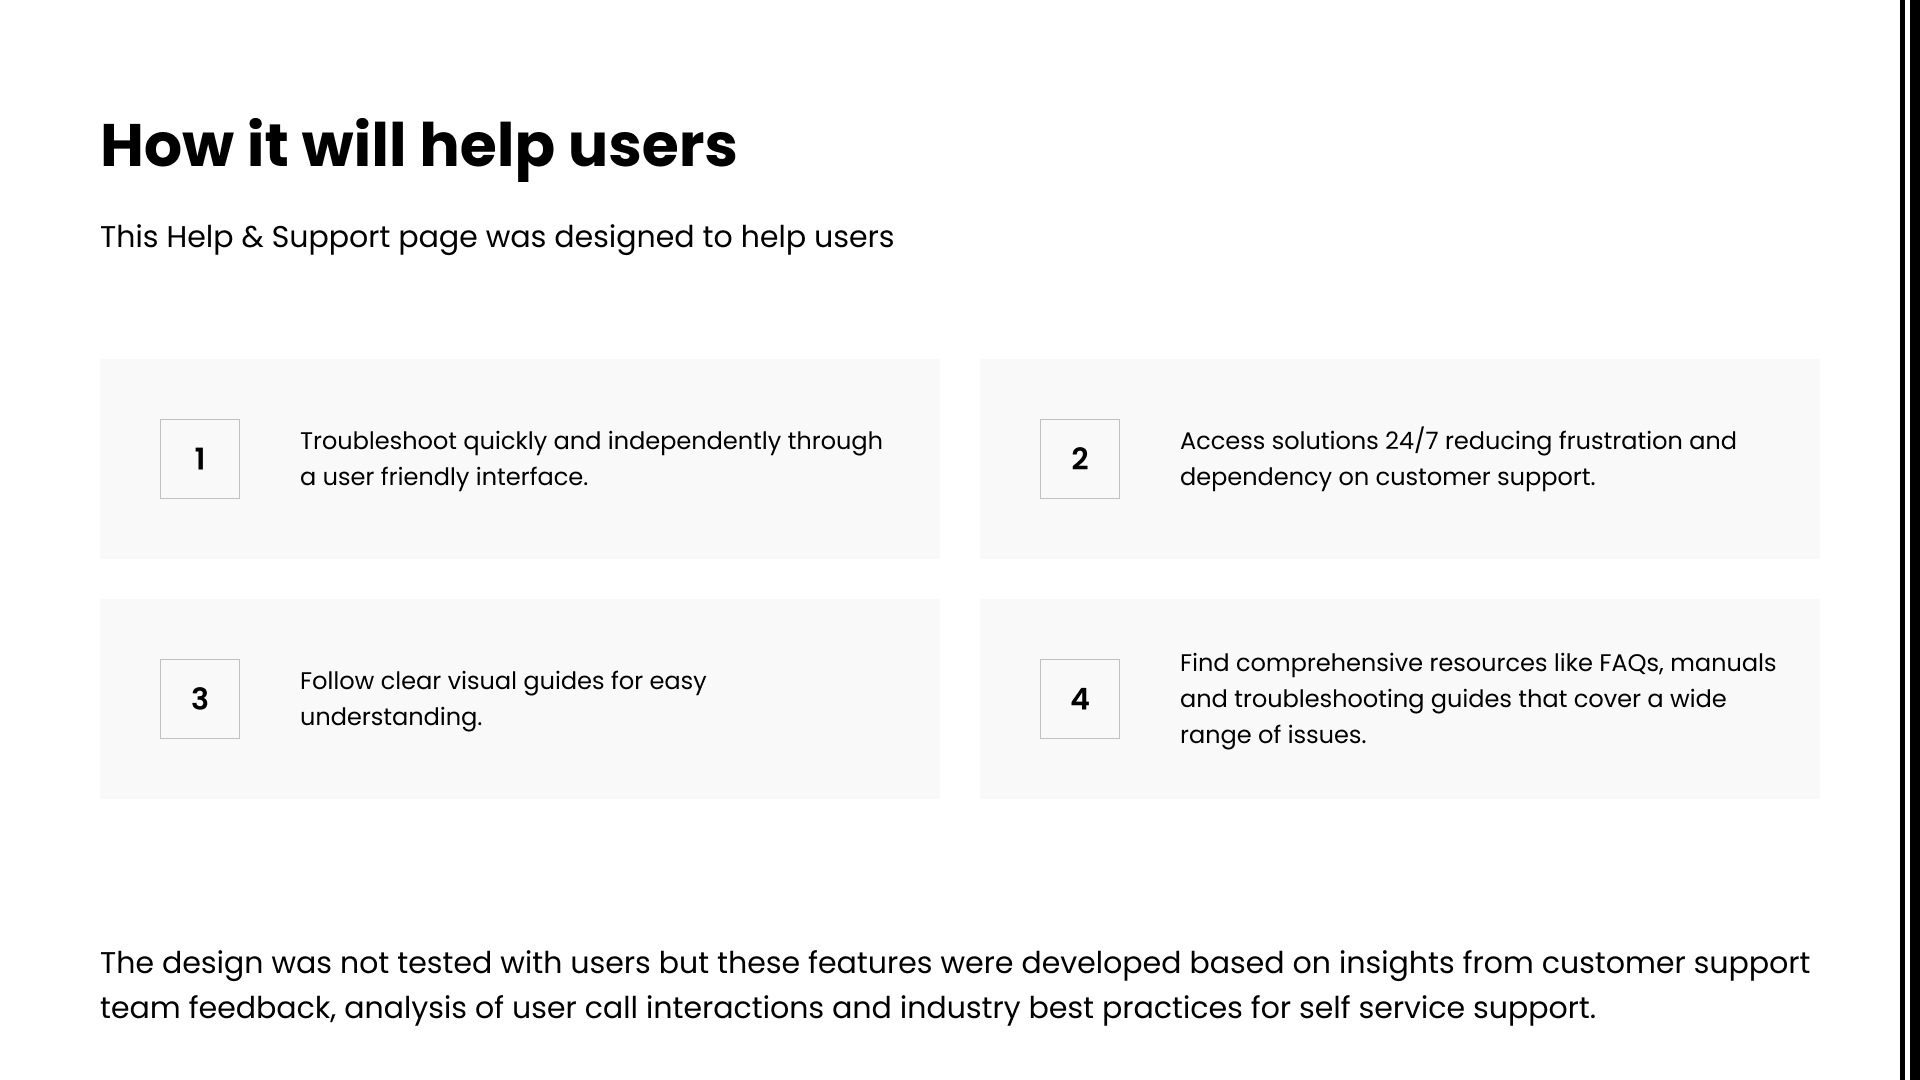Click the number 4 box
This screenshot has width=1920, height=1080.
point(1080,699)
